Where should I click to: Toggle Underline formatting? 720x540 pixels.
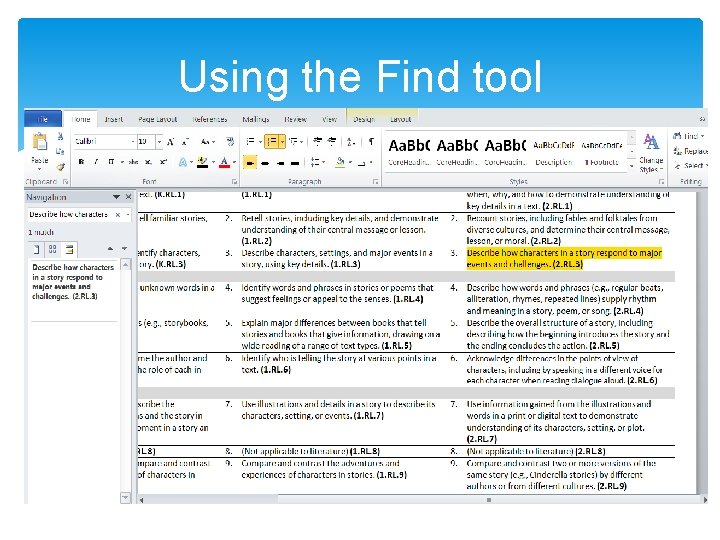(x=111, y=162)
